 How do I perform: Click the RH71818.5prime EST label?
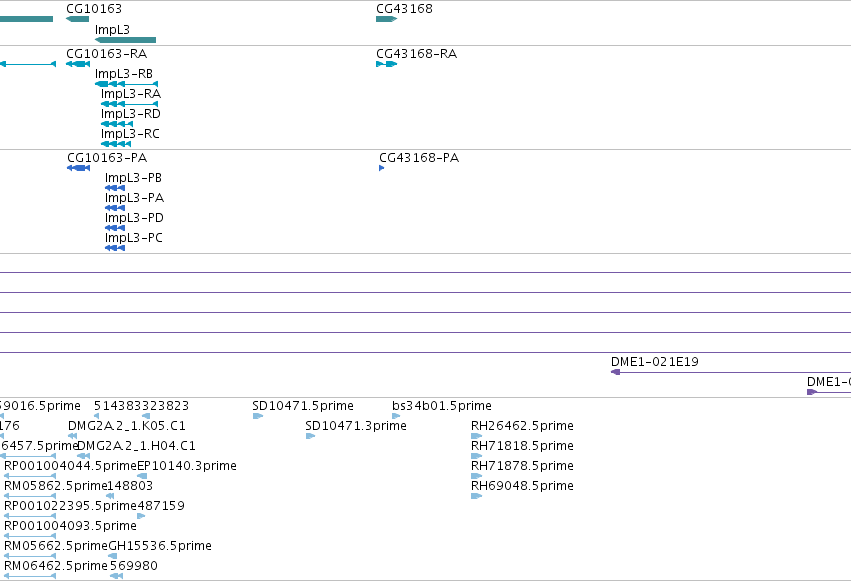click(522, 446)
